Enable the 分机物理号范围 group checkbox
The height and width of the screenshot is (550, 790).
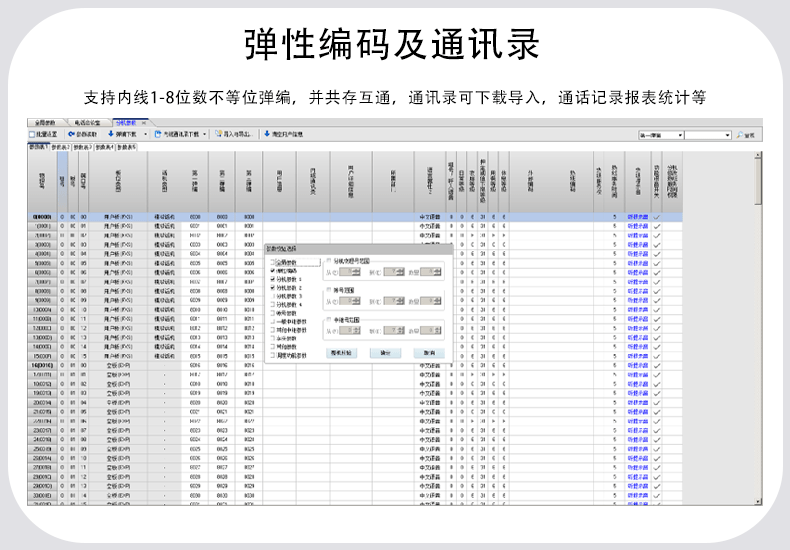(x=329, y=261)
